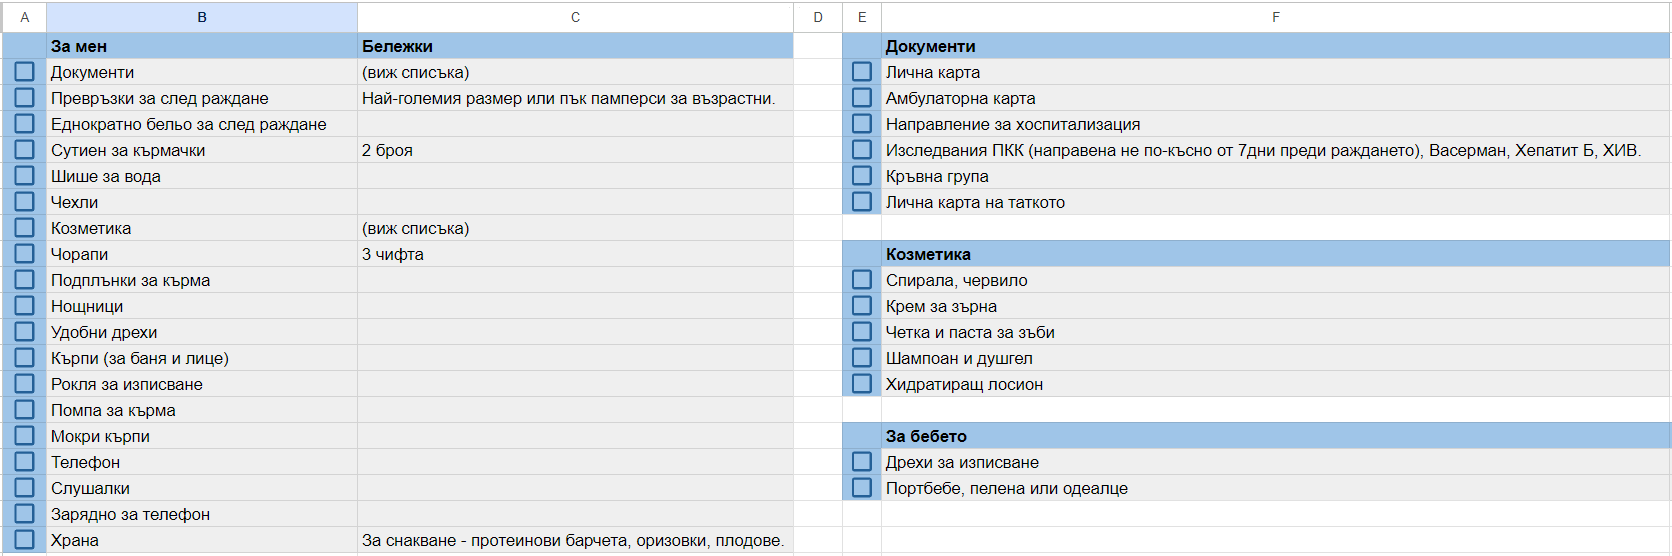
Task: Tick the Портбебе, пелена или одеалце checkbox
Action: click(x=862, y=488)
